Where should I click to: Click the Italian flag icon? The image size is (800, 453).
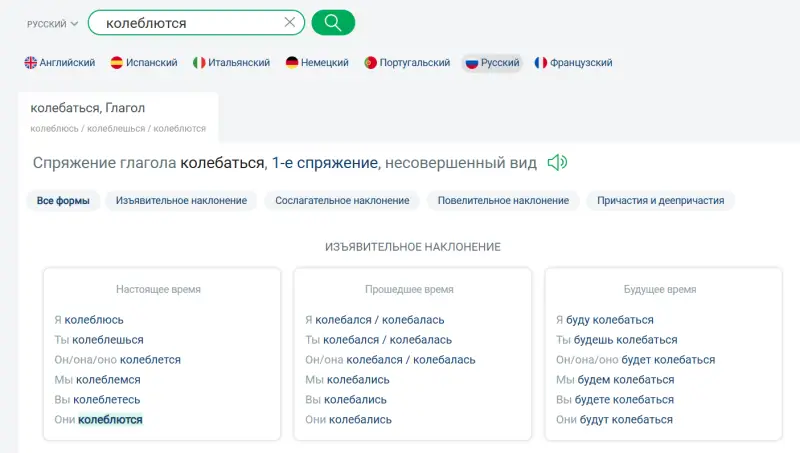(199, 63)
